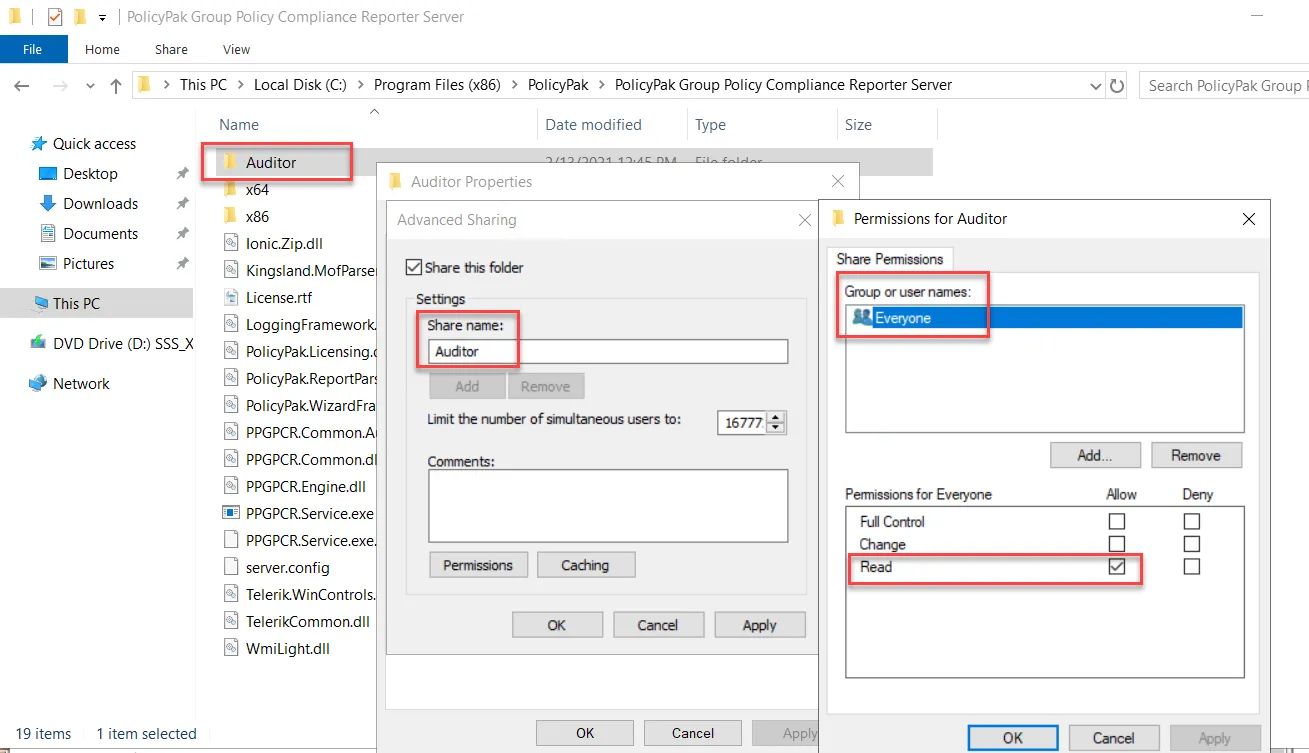Click Remove in the Permissions for Auditor dialog
Viewport: 1309px width, 753px height.
(1196, 455)
